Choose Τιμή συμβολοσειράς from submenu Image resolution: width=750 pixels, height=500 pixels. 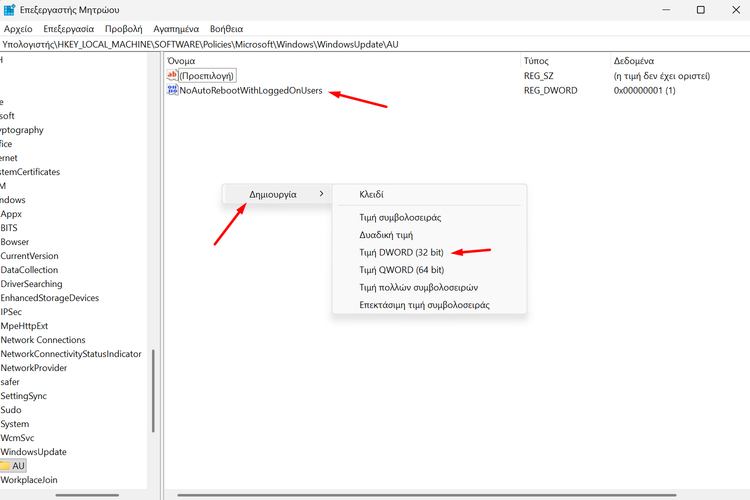[400, 217]
